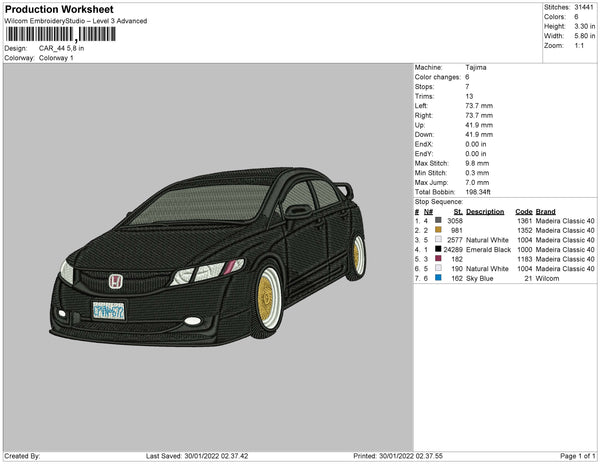Click the Production Worksheet title
The width and height of the screenshot is (600, 464).
[x=59, y=9]
